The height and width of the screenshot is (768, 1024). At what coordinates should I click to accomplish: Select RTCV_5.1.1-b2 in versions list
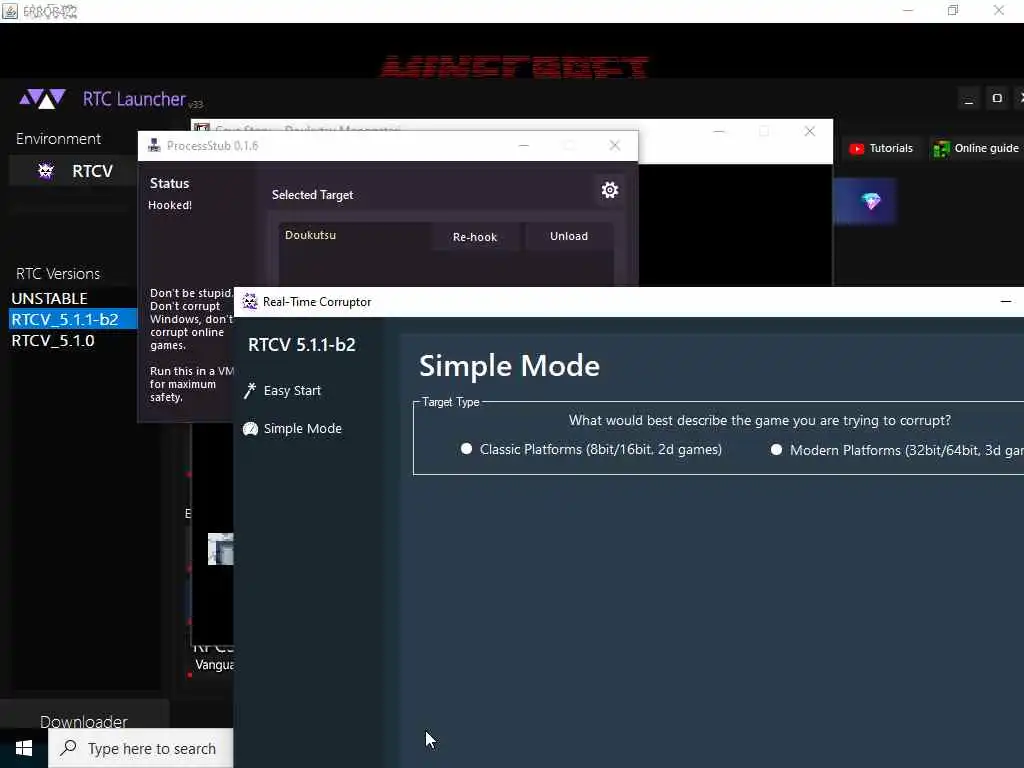click(x=72, y=319)
